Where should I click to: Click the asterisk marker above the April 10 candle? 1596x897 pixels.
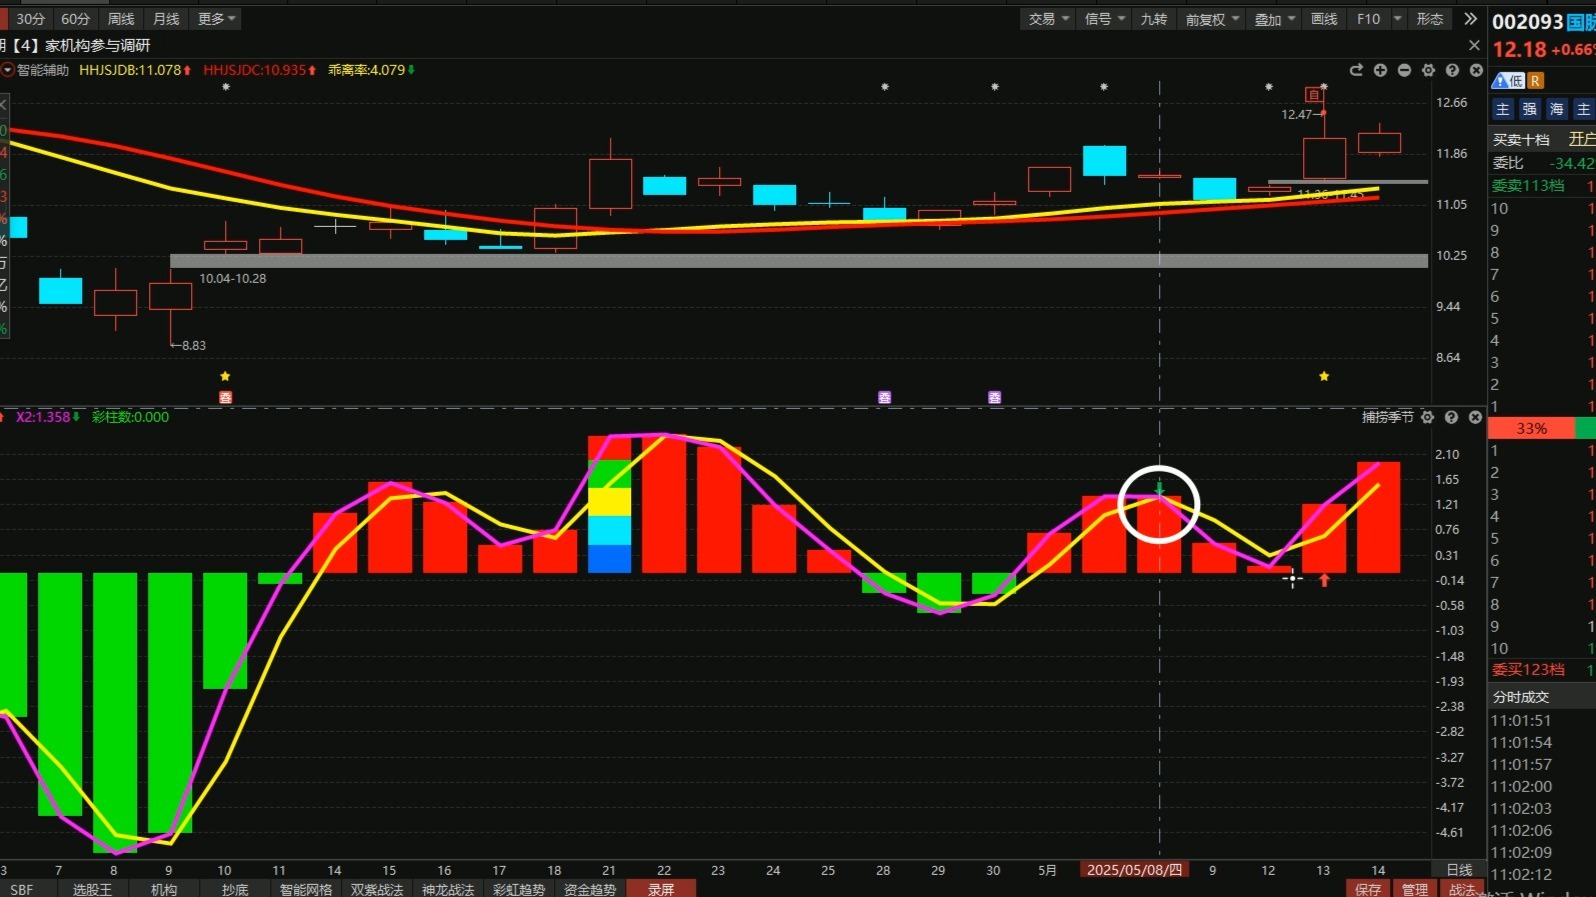[x=226, y=88]
